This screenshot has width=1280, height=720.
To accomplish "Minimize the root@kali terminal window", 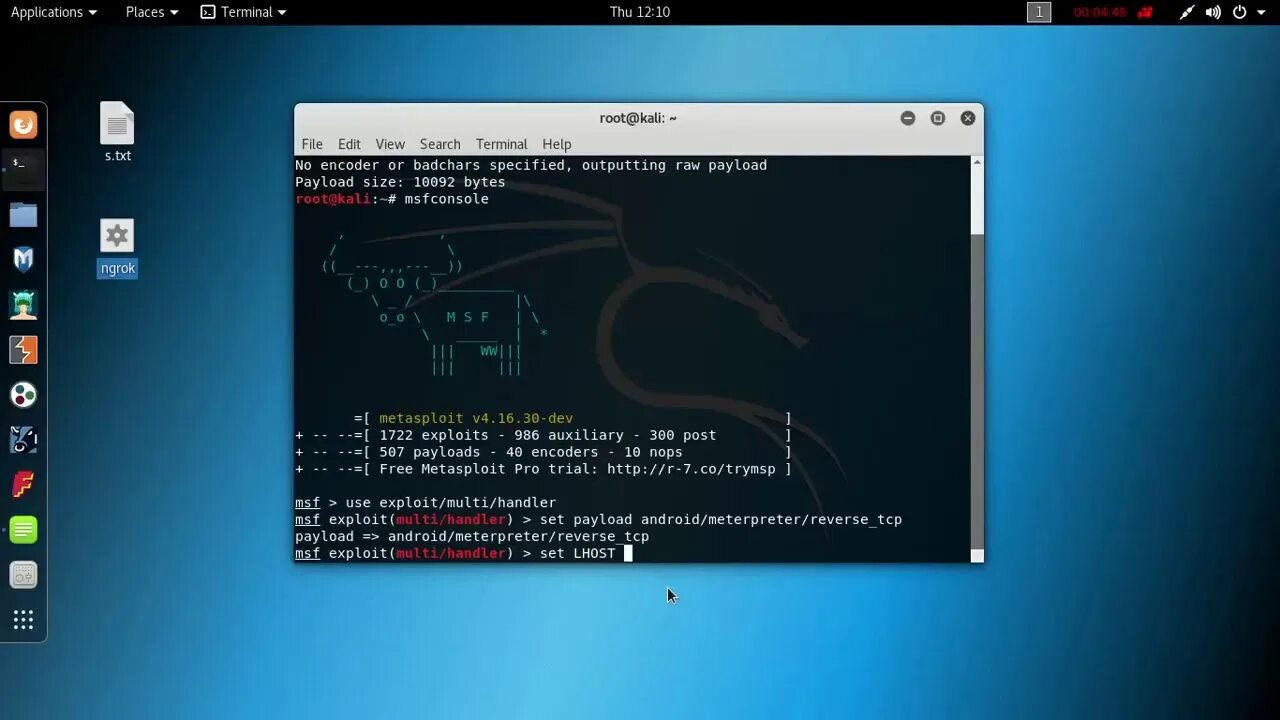I will (908, 118).
